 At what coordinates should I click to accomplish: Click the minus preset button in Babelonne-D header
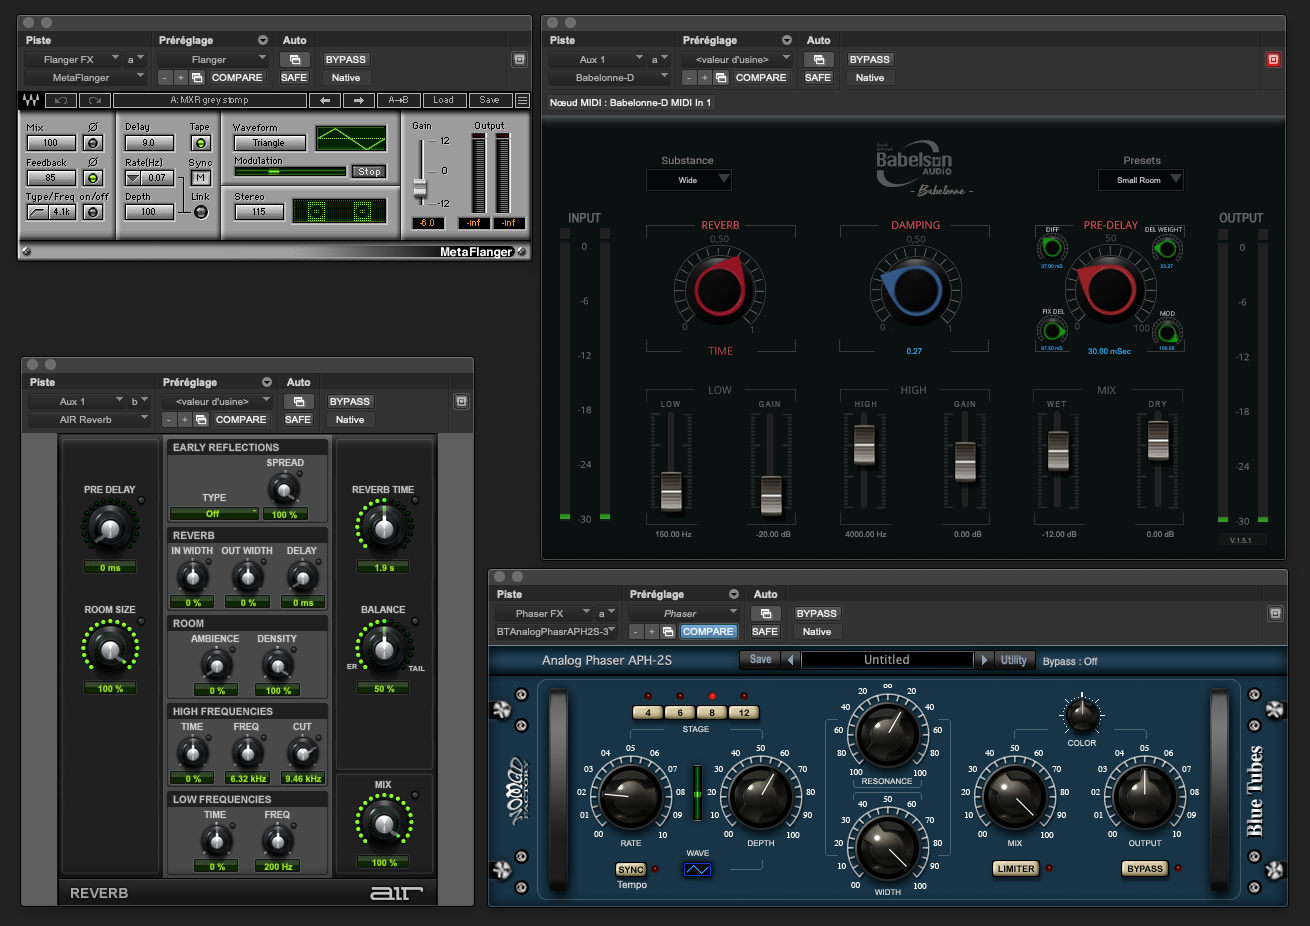click(689, 78)
